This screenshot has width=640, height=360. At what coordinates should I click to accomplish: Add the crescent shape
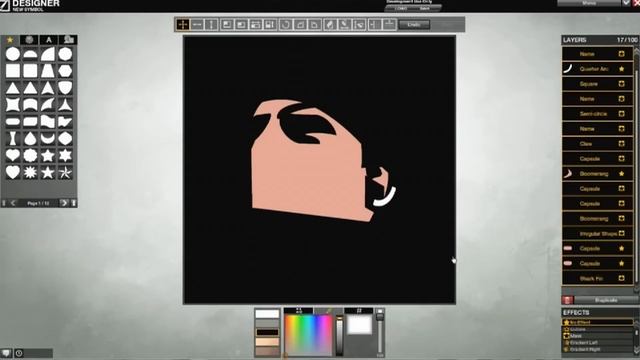click(48, 139)
